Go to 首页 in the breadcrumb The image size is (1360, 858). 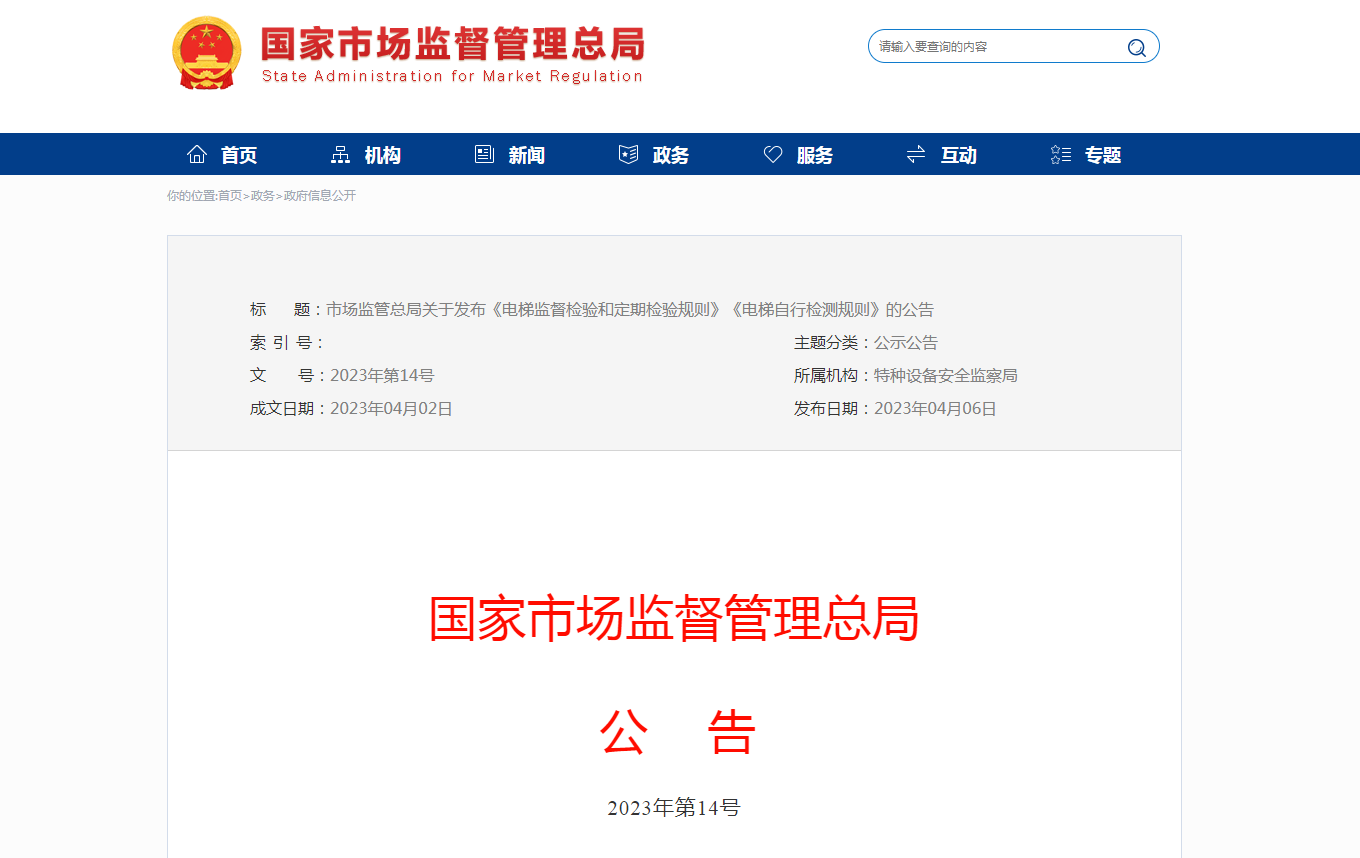pos(230,196)
